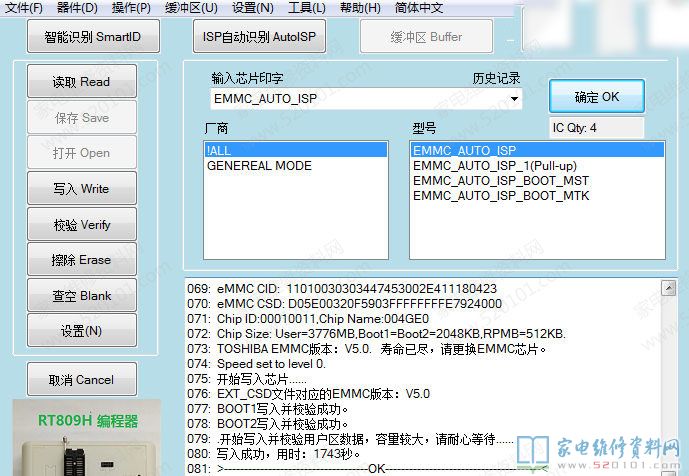This screenshot has width=689, height=476.
Task: Select GENEREAL MODE in vendor list
Action: tap(258, 166)
